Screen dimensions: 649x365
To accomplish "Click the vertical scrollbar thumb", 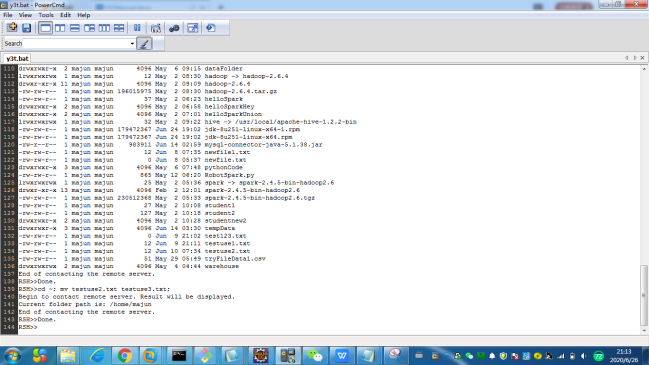I will 644,295.
